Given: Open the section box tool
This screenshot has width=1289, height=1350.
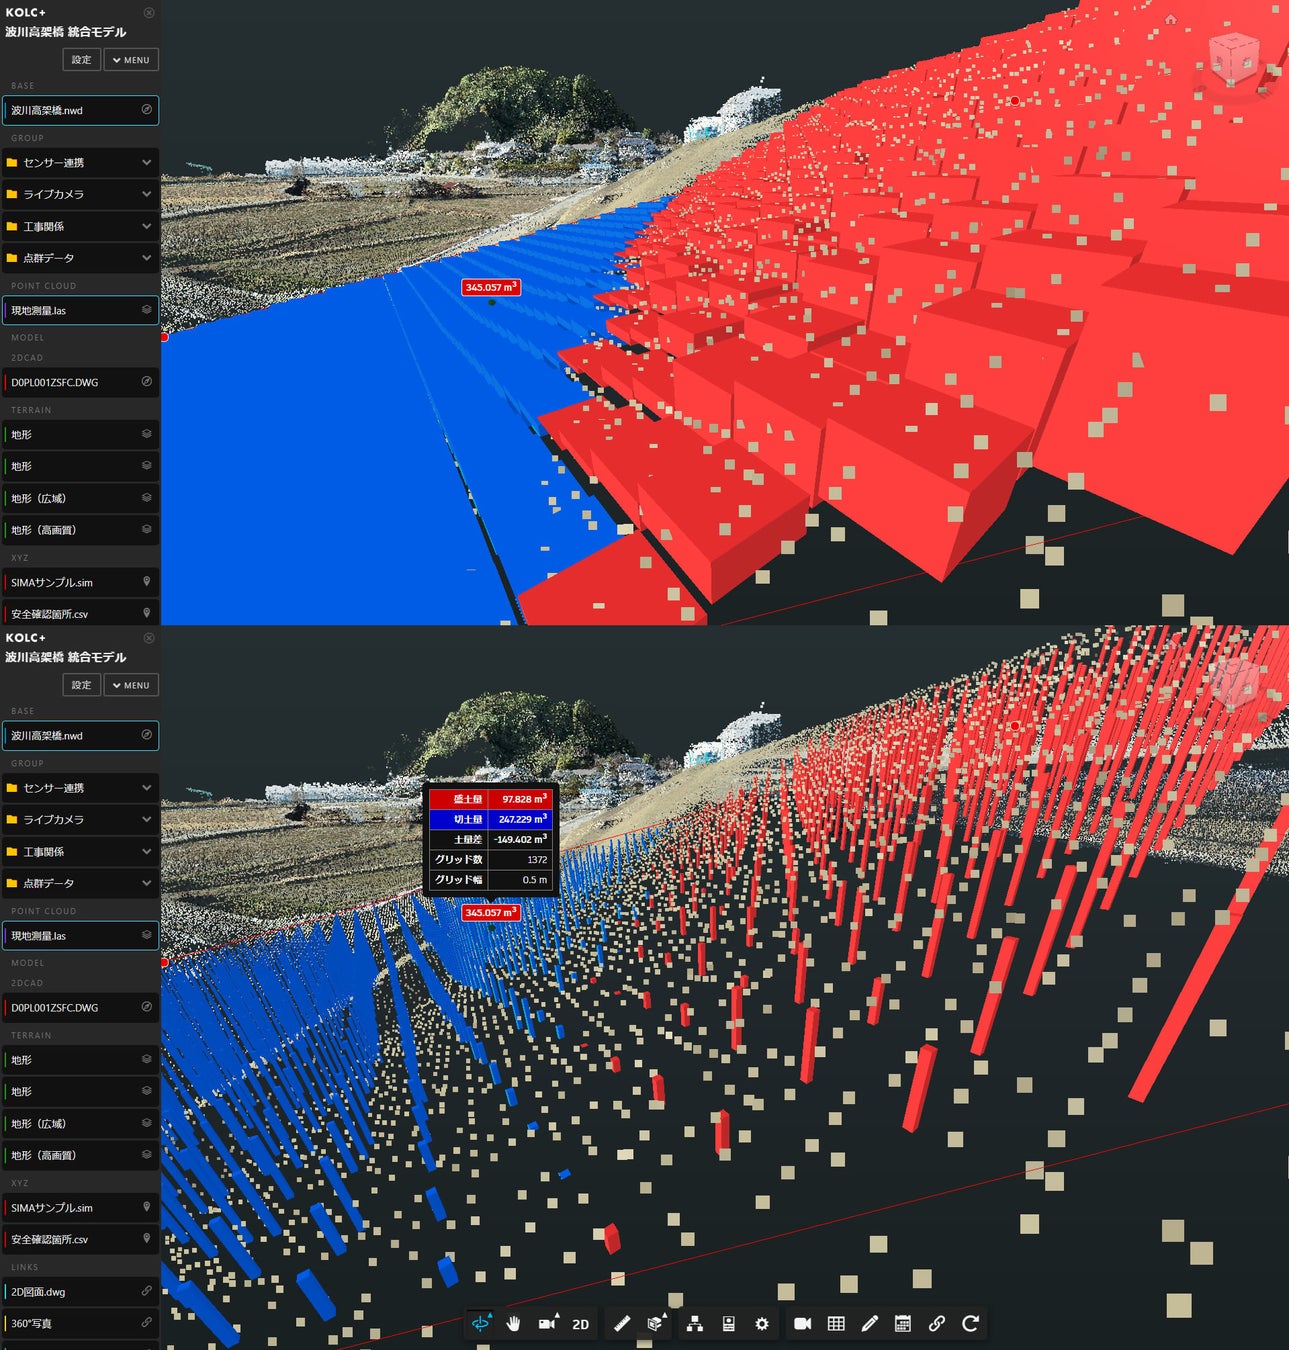Looking at the screenshot, I should (x=655, y=1323).
